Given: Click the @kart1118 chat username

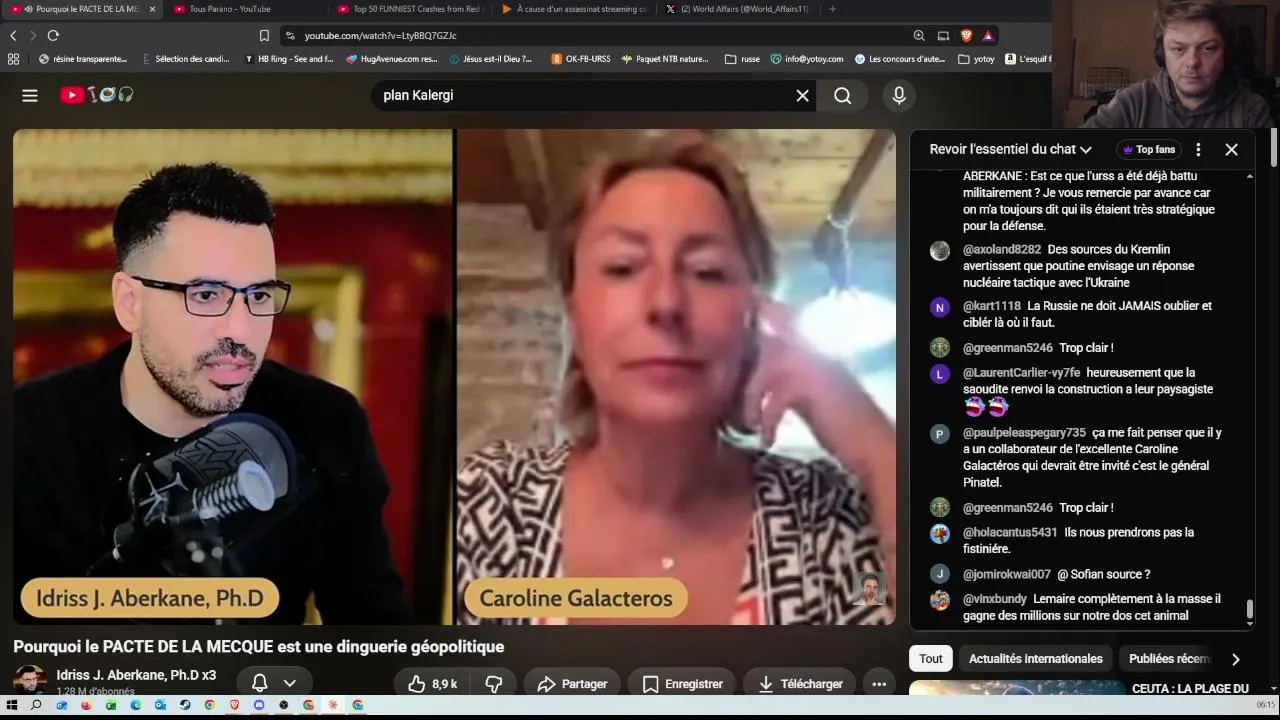Looking at the screenshot, I should pos(992,306).
